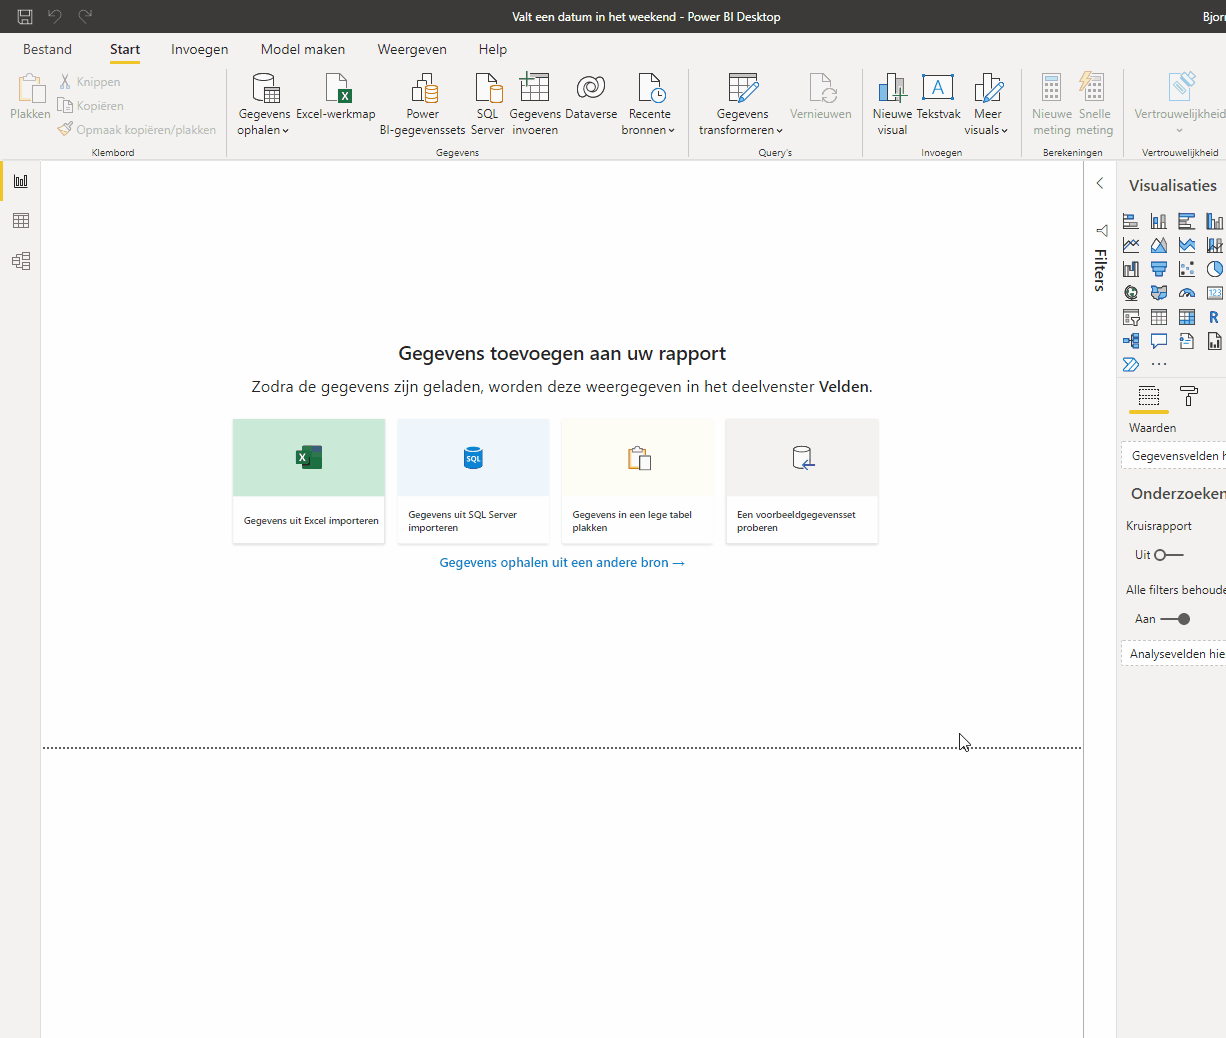The image size is (1226, 1038).
Task: Select the globe map visual
Action: (1131, 293)
